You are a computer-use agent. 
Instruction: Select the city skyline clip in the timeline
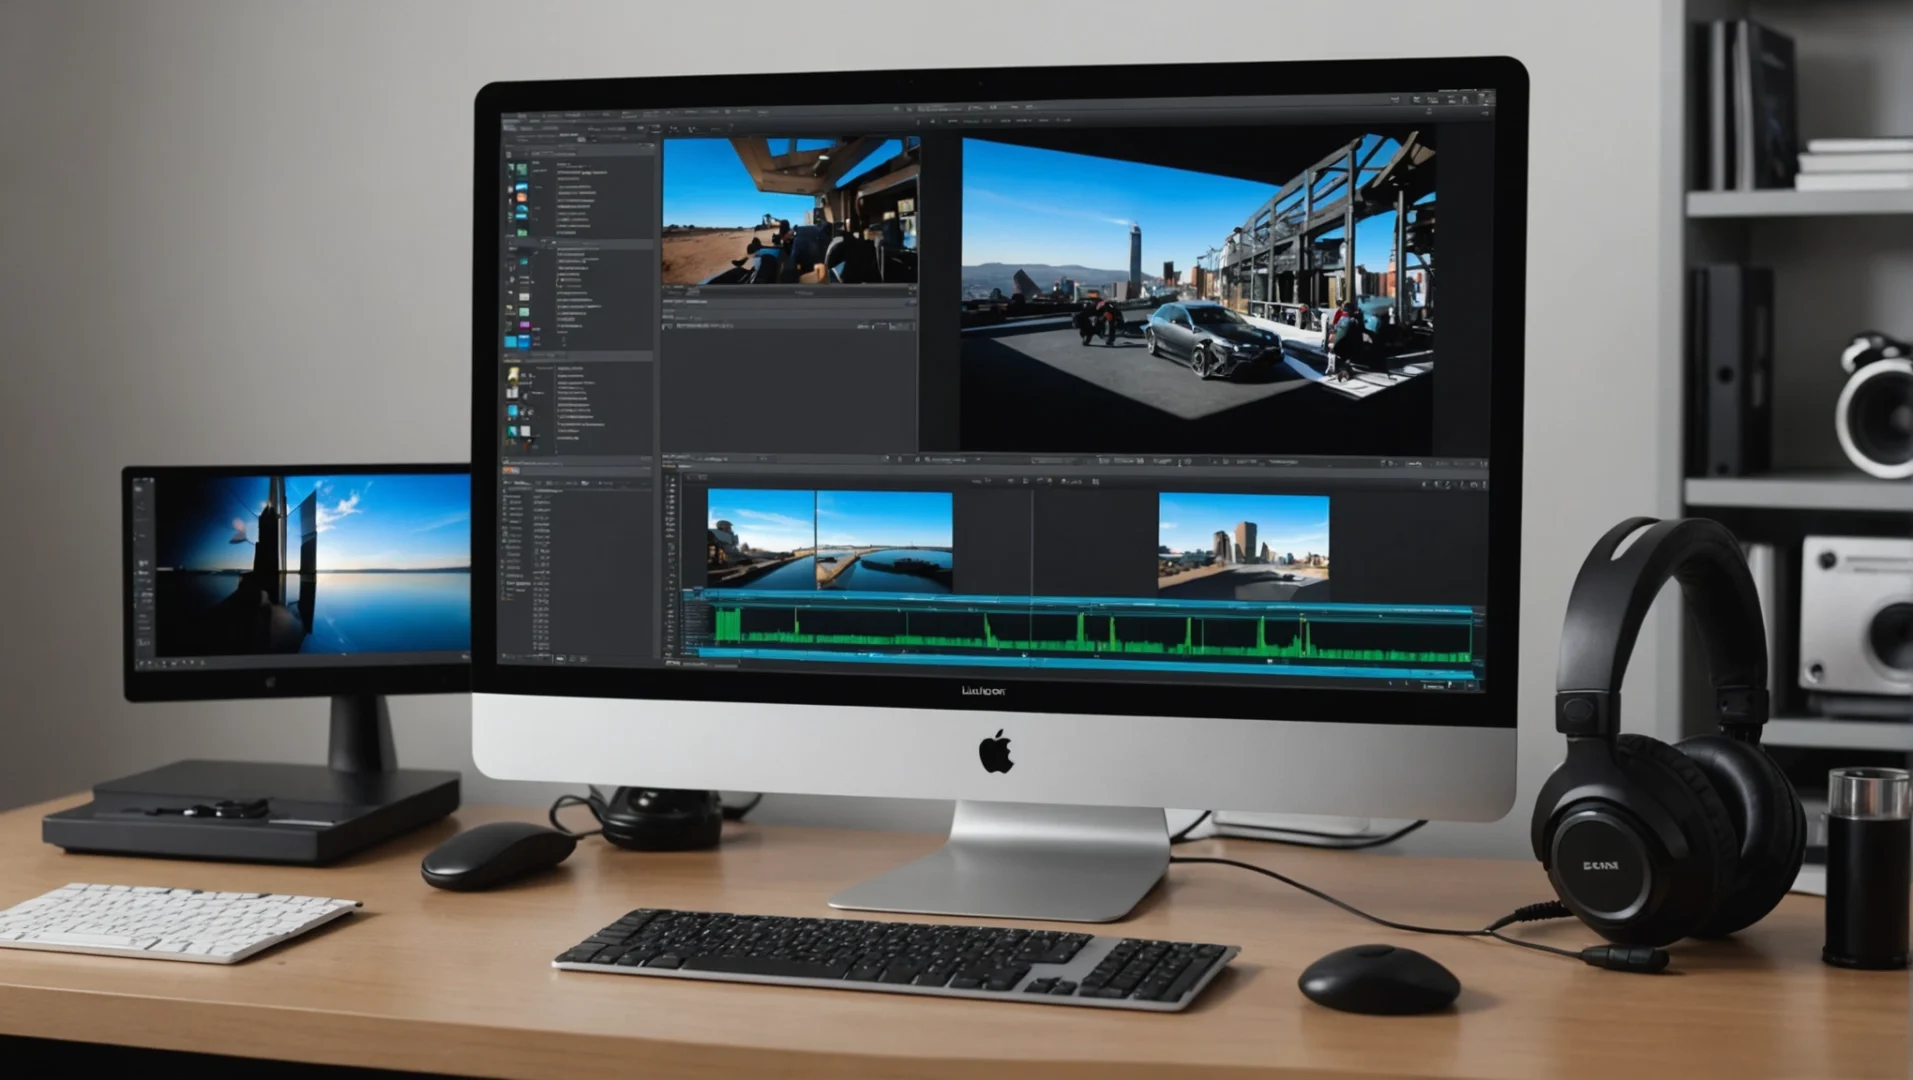tap(1243, 544)
